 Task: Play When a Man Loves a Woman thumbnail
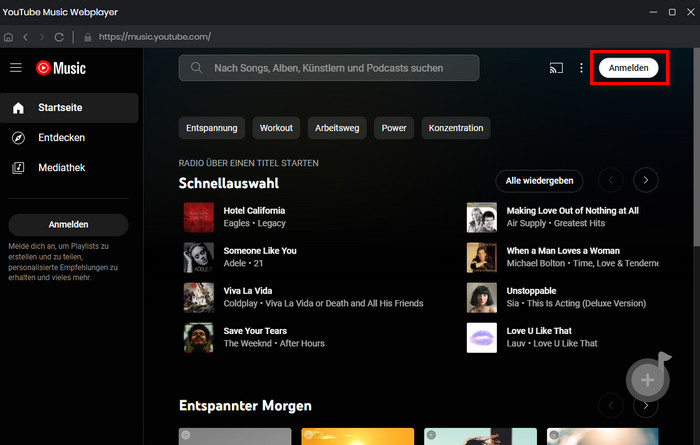(482, 258)
